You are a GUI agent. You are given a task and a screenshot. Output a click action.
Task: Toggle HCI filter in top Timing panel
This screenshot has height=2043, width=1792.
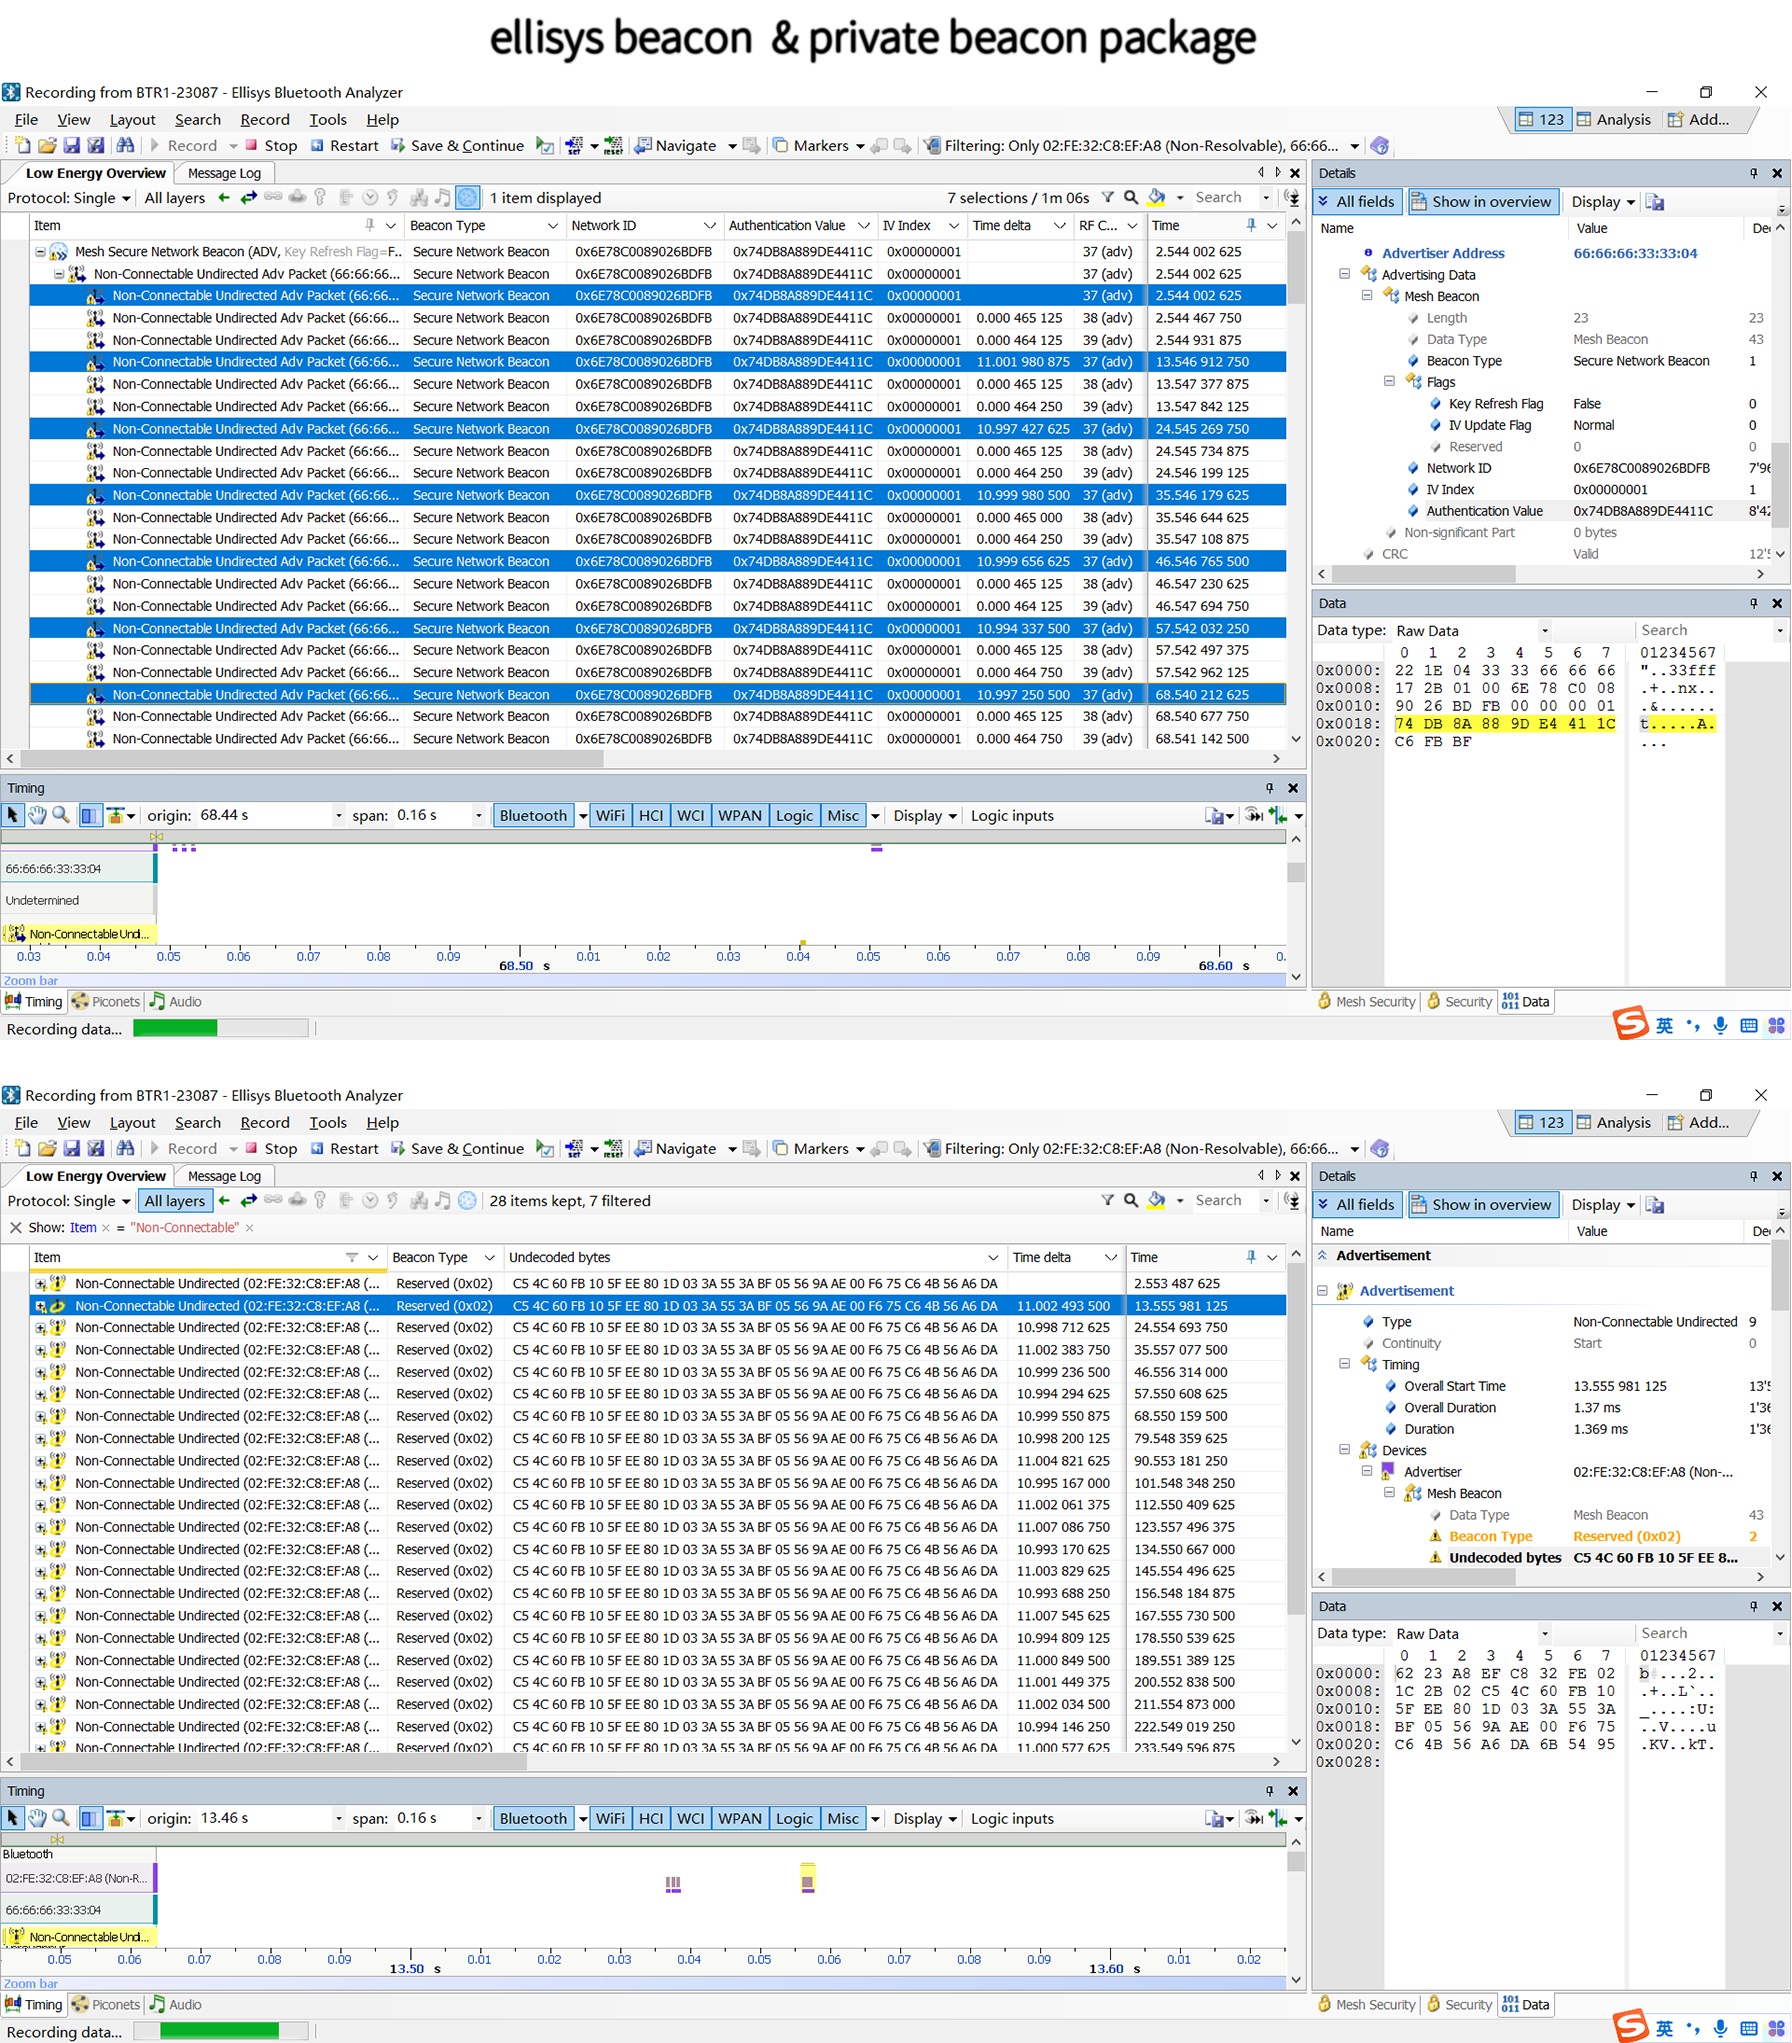click(x=651, y=816)
